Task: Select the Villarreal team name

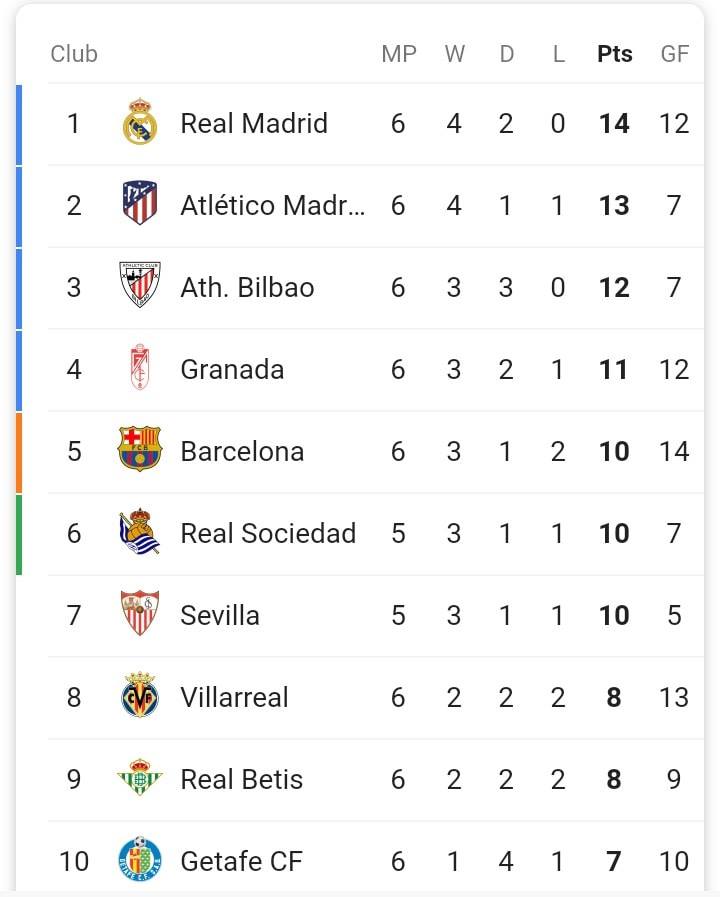Action: 234,697
